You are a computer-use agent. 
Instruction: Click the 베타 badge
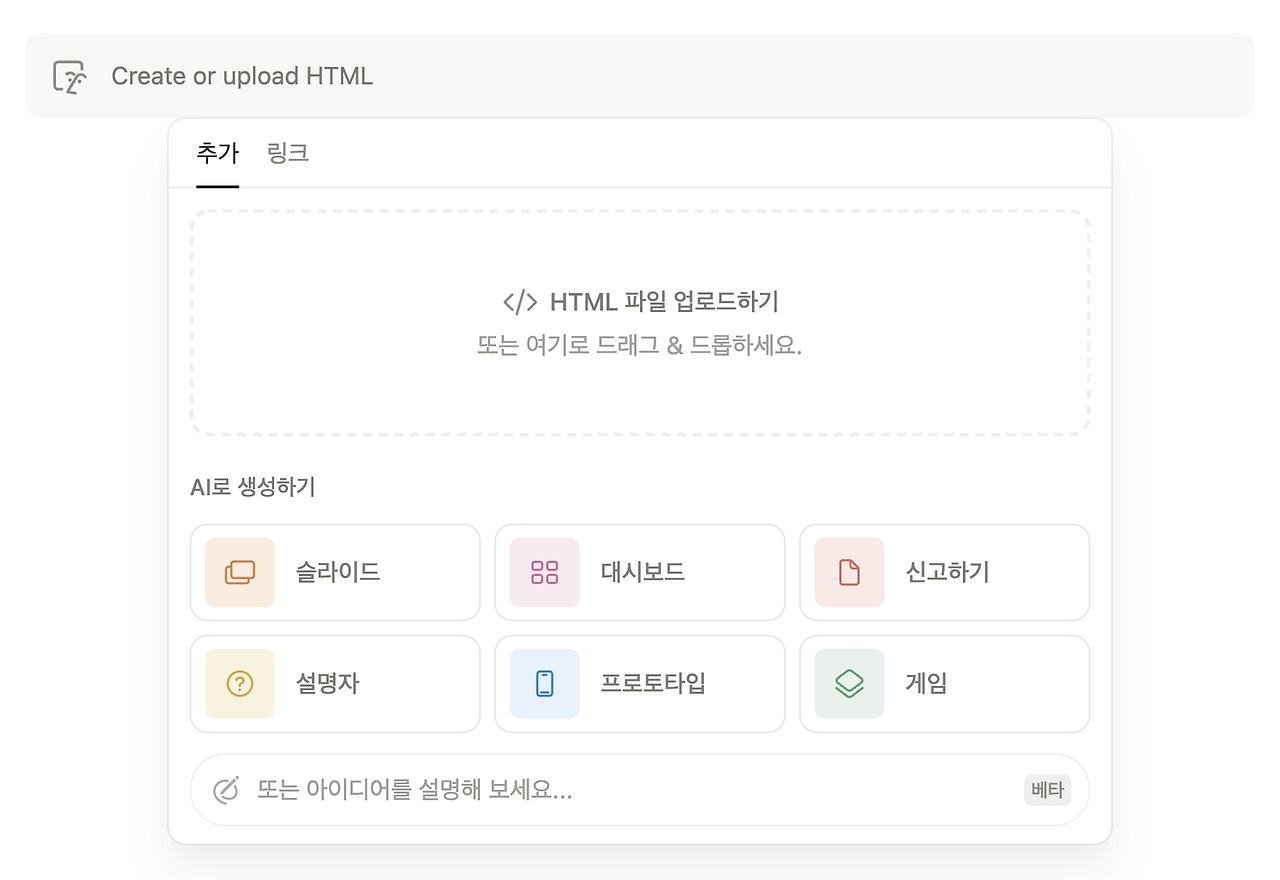1047,790
